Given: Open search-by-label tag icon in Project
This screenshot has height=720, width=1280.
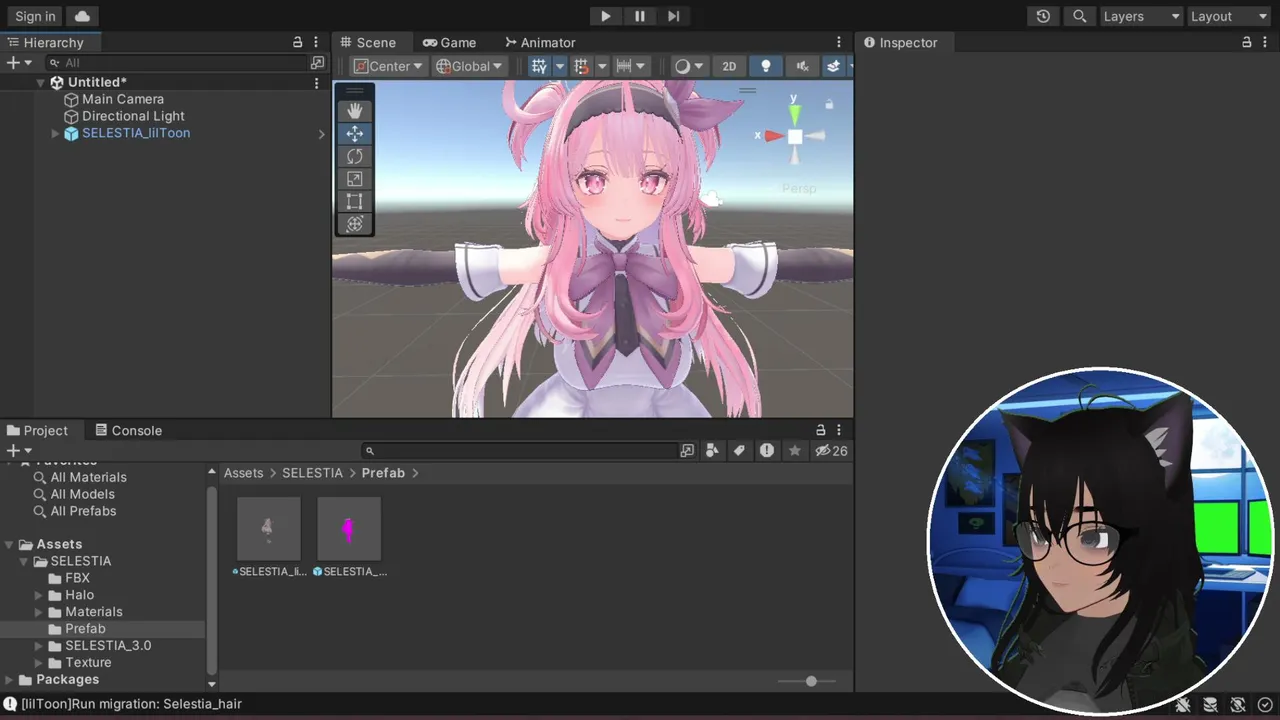Looking at the screenshot, I should coord(739,451).
